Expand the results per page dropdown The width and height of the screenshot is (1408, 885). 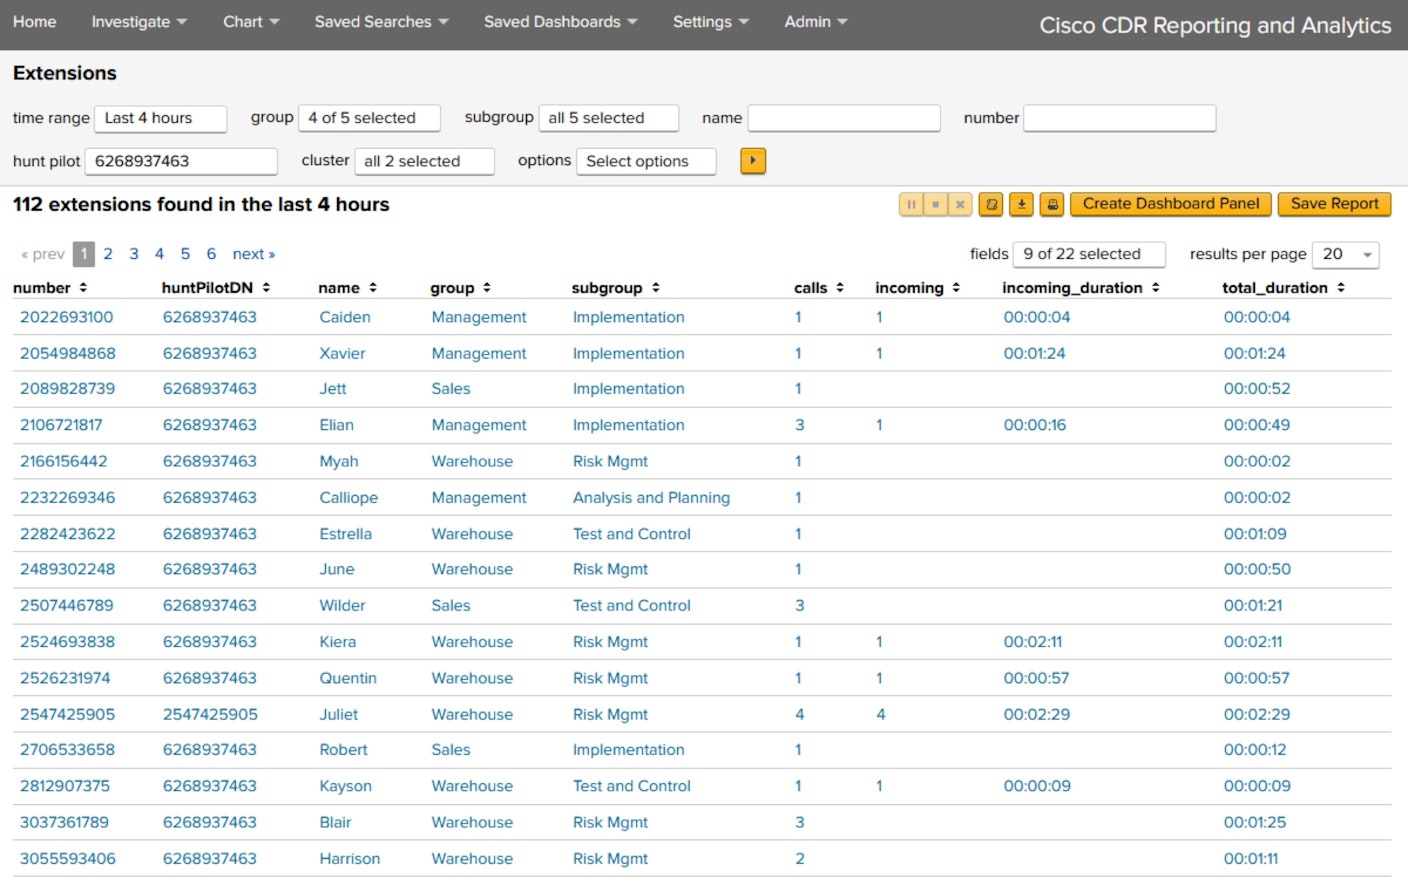pyautogui.click(x=1346, y=255)
